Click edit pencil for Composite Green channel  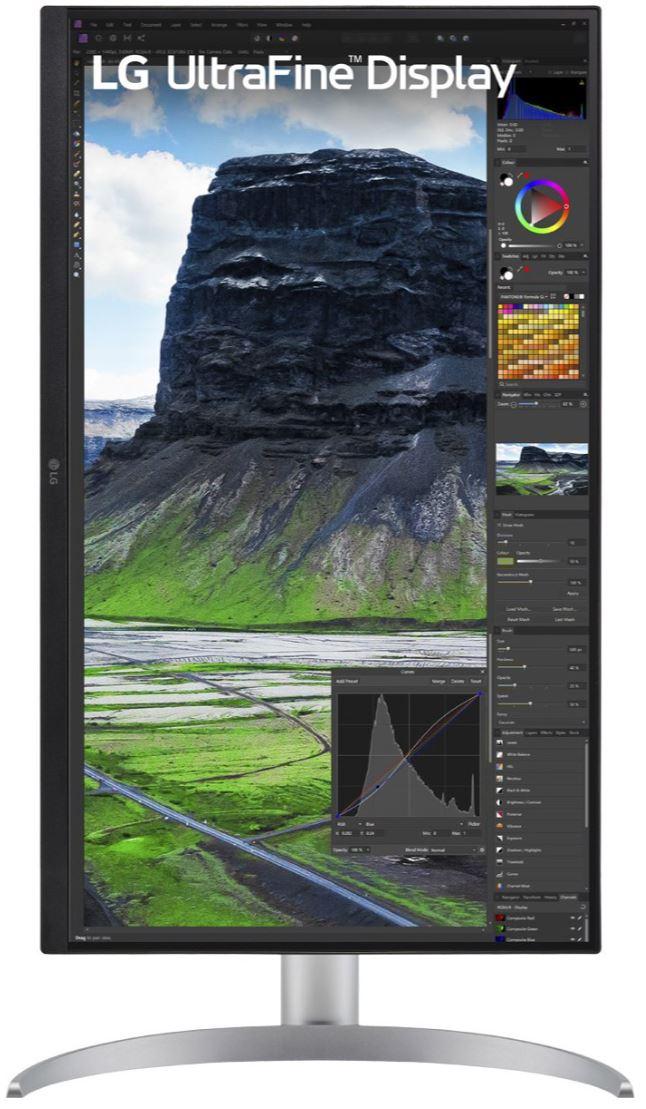click(x=579, y=929)
